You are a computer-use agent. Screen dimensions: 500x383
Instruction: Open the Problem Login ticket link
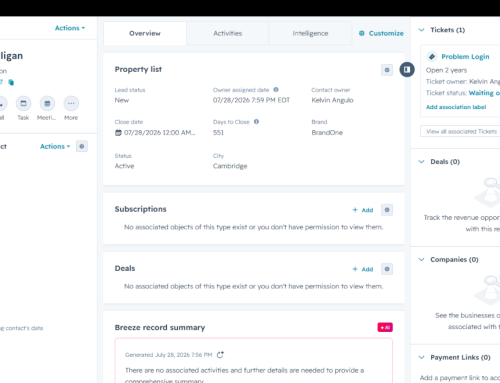click(465, 57)
